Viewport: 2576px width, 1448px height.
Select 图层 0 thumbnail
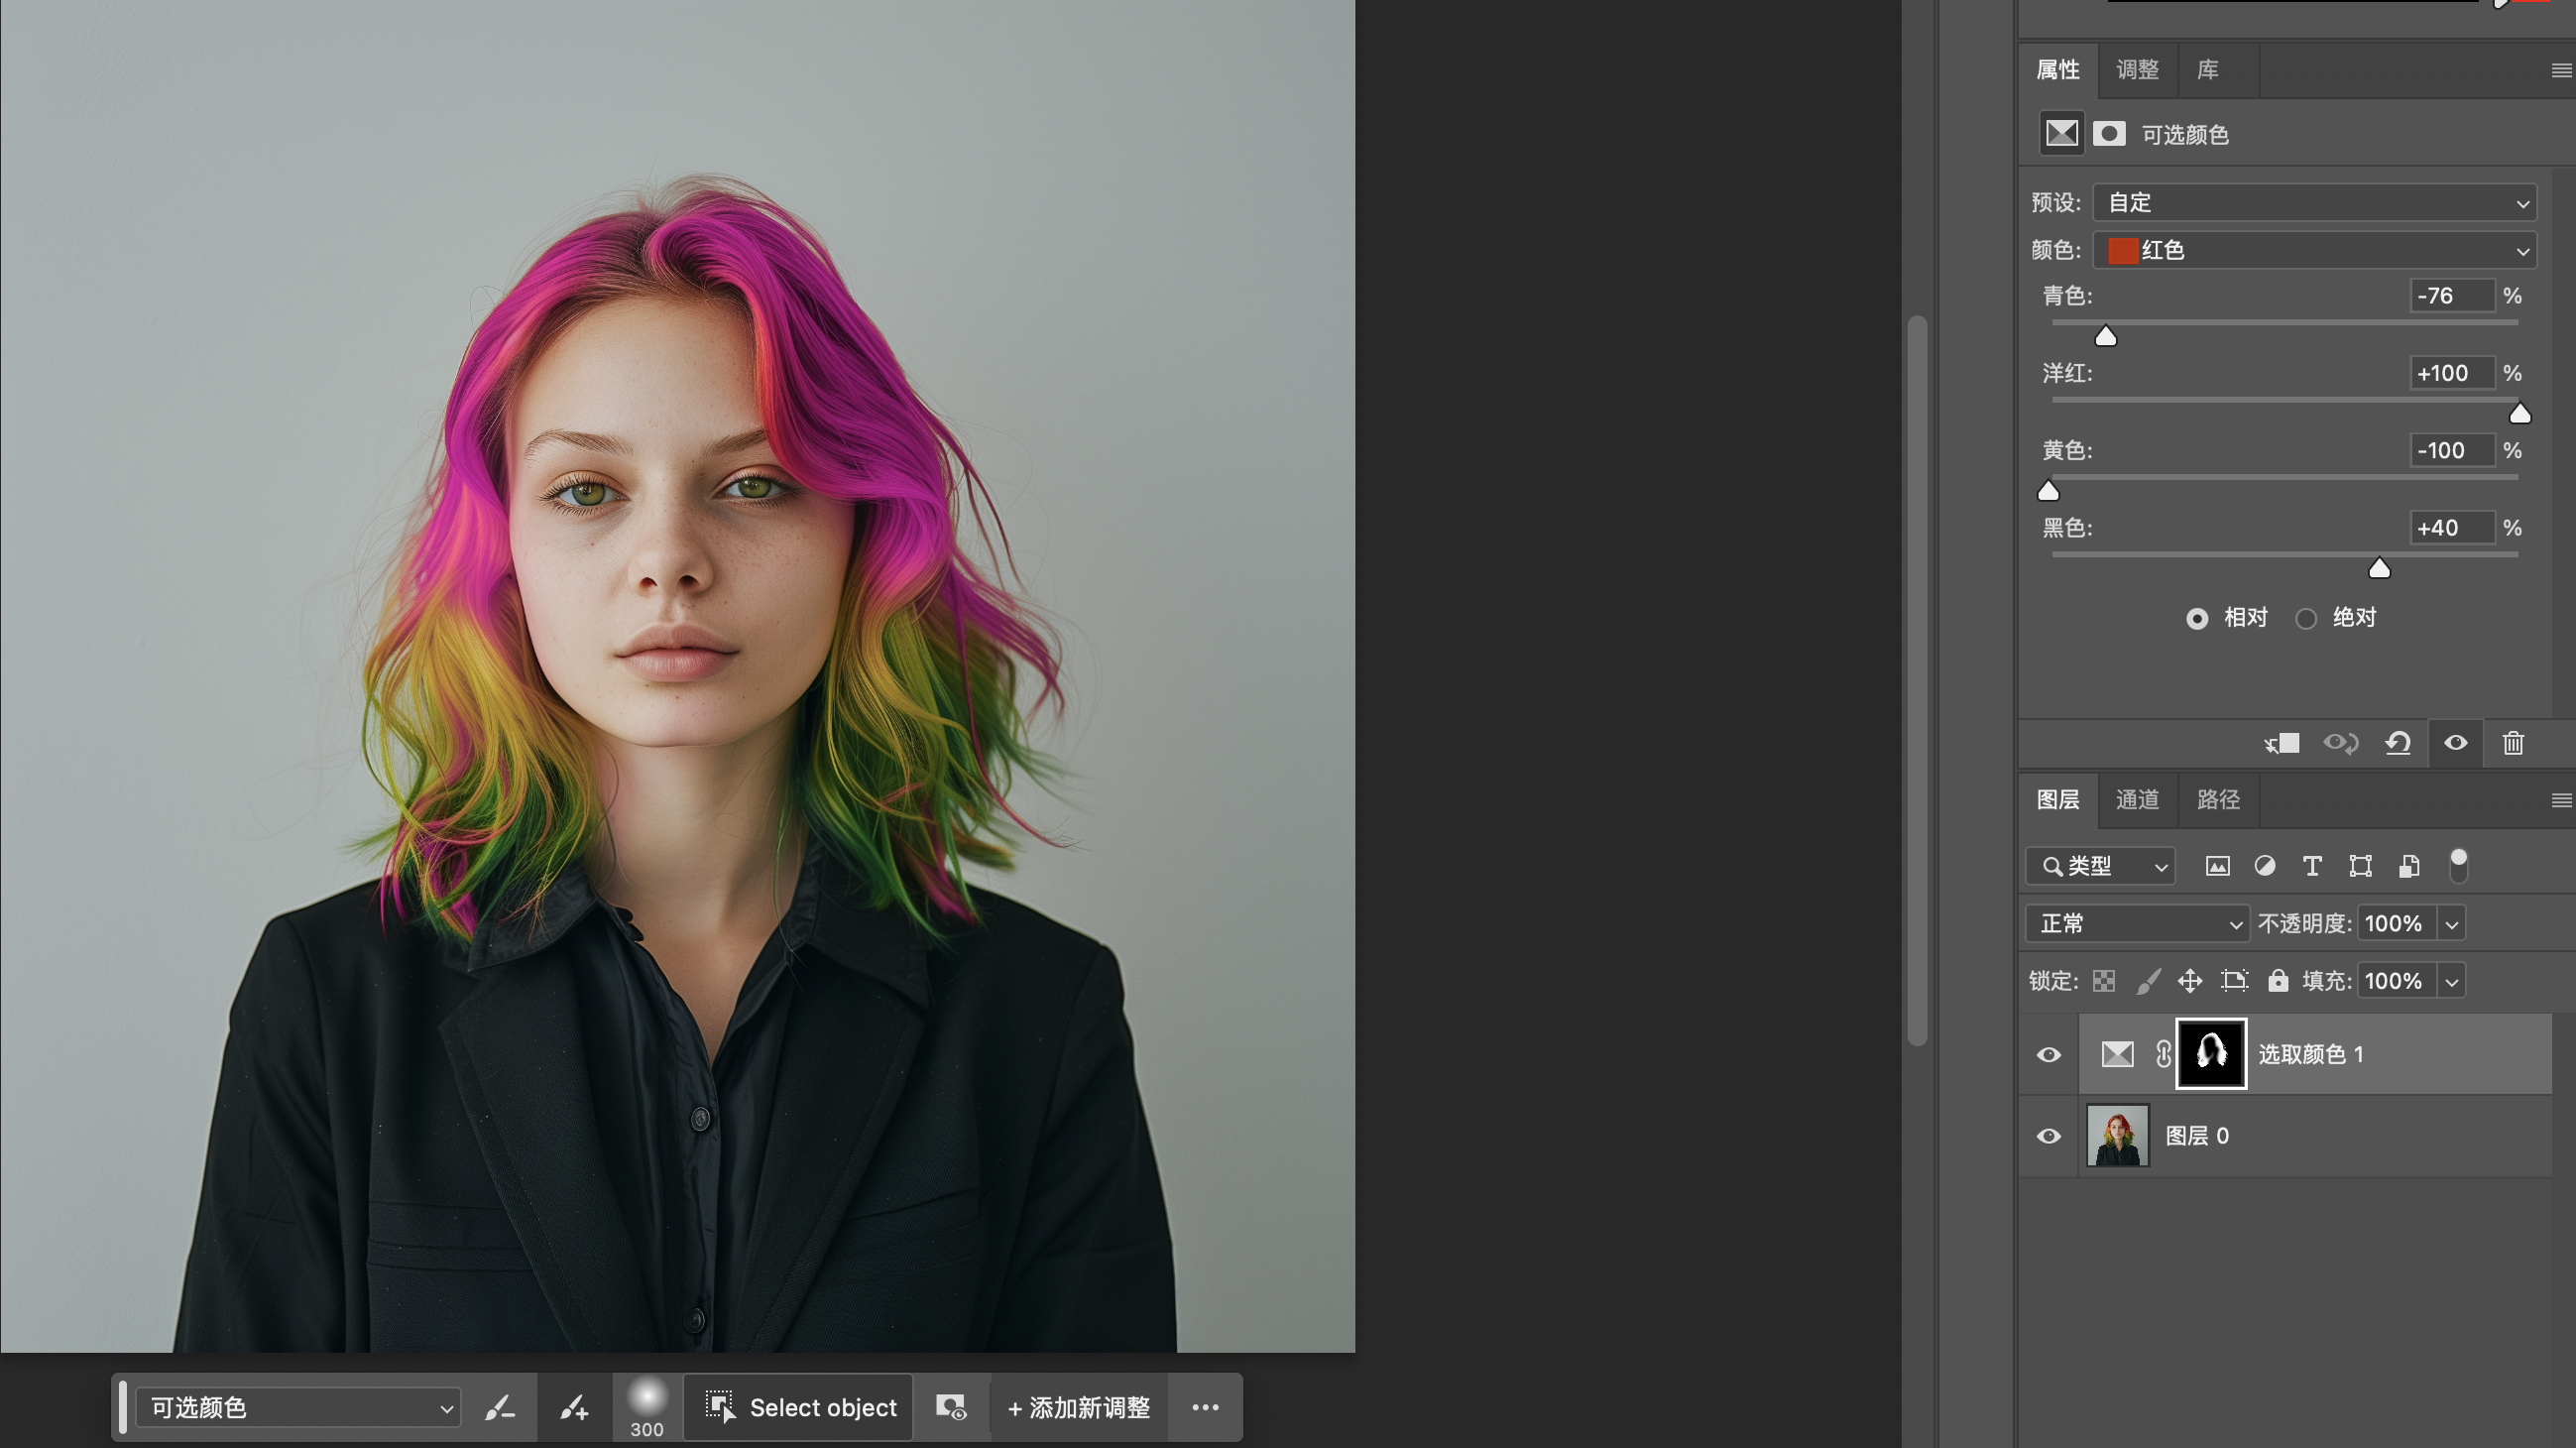2118,1136
